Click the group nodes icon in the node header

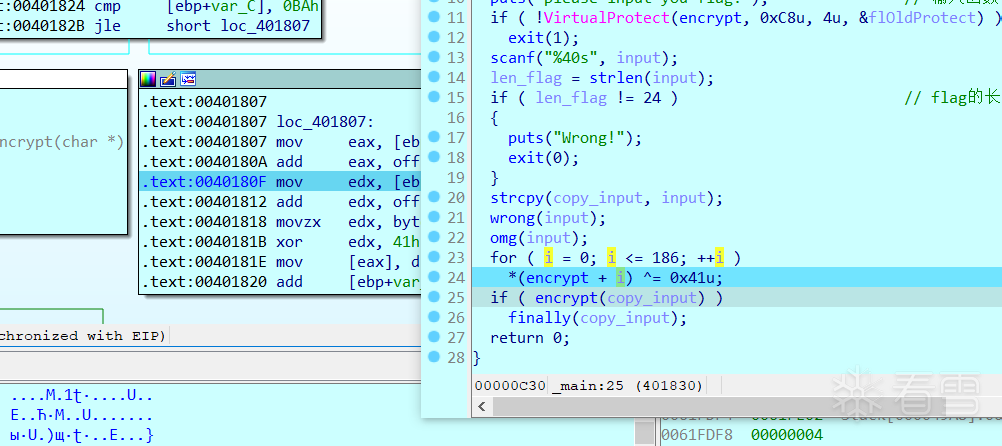[x=188, y=79]
